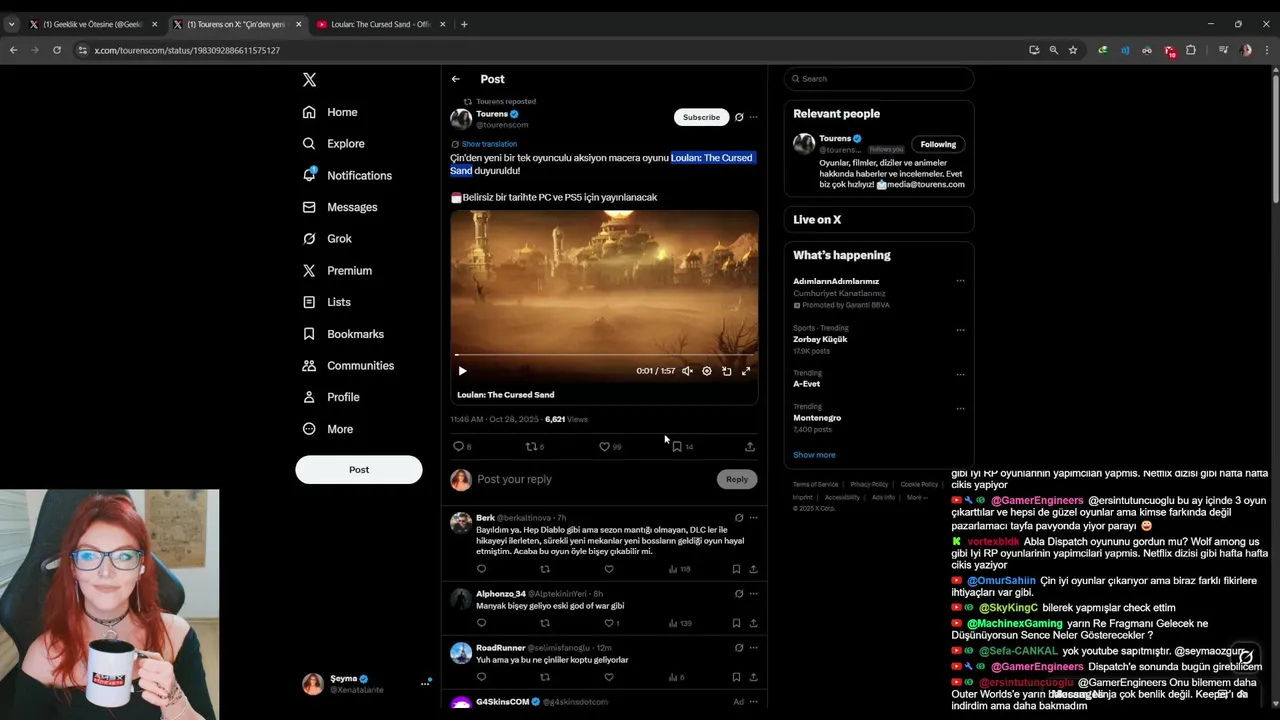Open options menu on RoadRunner's reply
The image size is (1280, 720).
754,648
